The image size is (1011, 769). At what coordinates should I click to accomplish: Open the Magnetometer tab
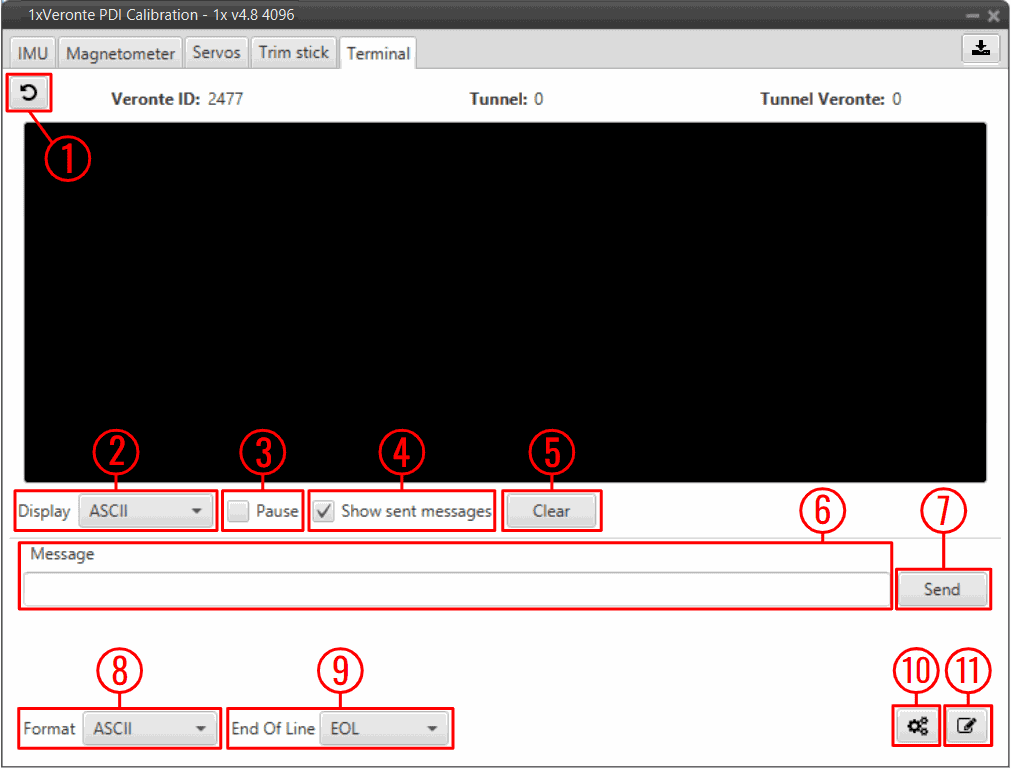pyautogui.click(x=120, y=53)
